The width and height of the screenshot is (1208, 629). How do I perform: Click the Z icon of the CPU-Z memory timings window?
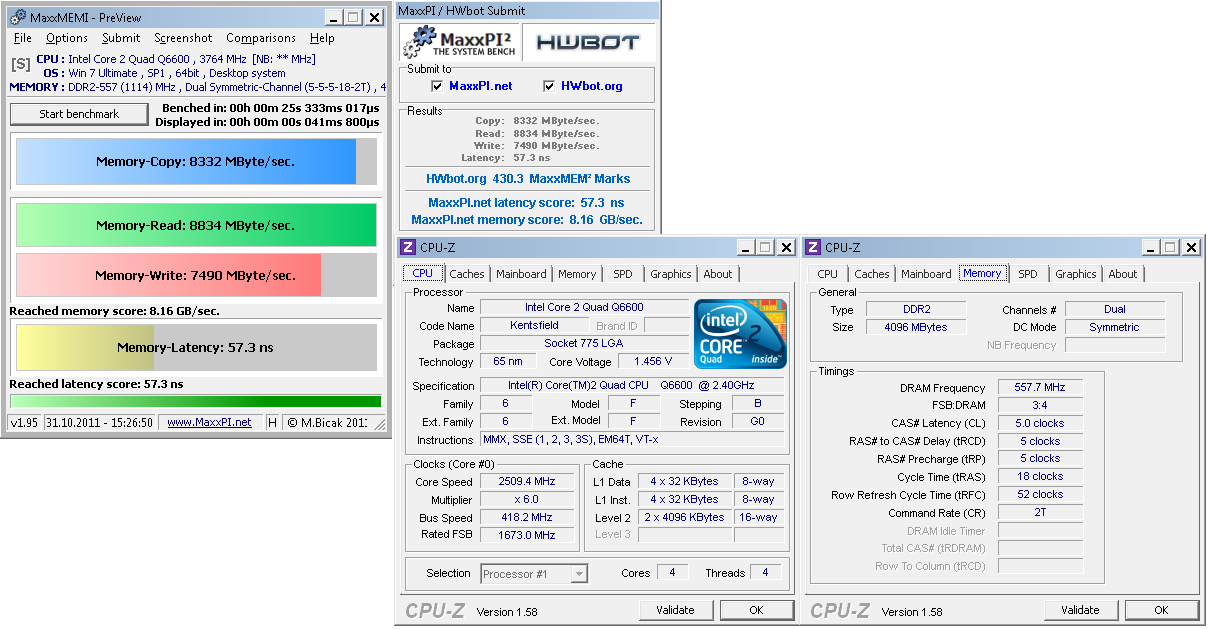pos(813,247)
